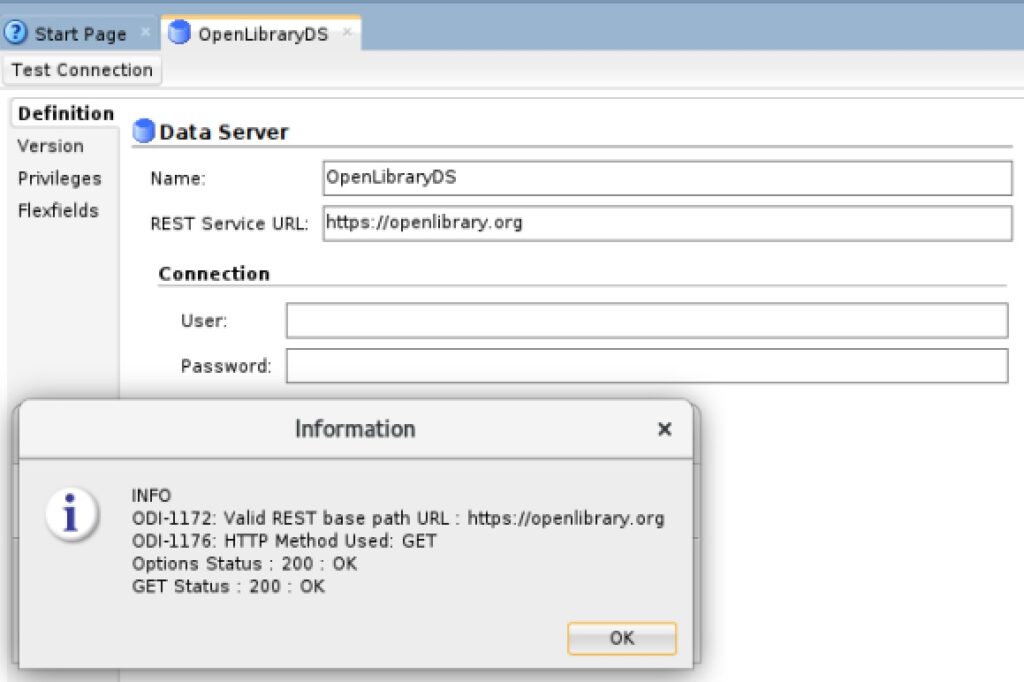Confirm the Information dialog with OK

622,638
